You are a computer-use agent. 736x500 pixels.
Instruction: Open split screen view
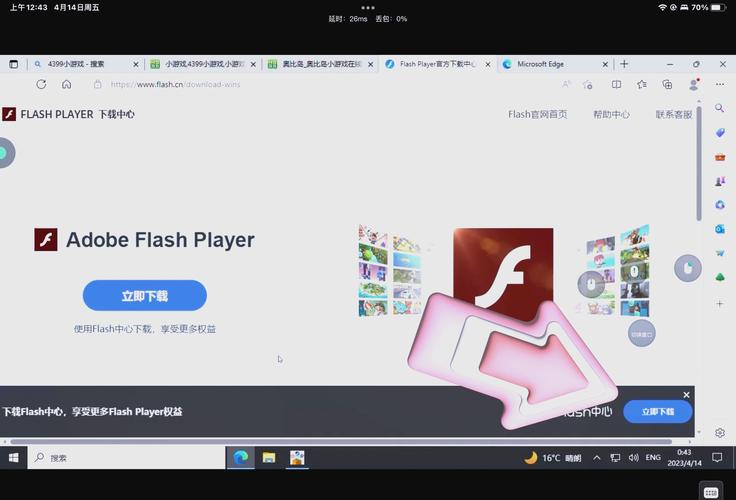coord(616,85)
